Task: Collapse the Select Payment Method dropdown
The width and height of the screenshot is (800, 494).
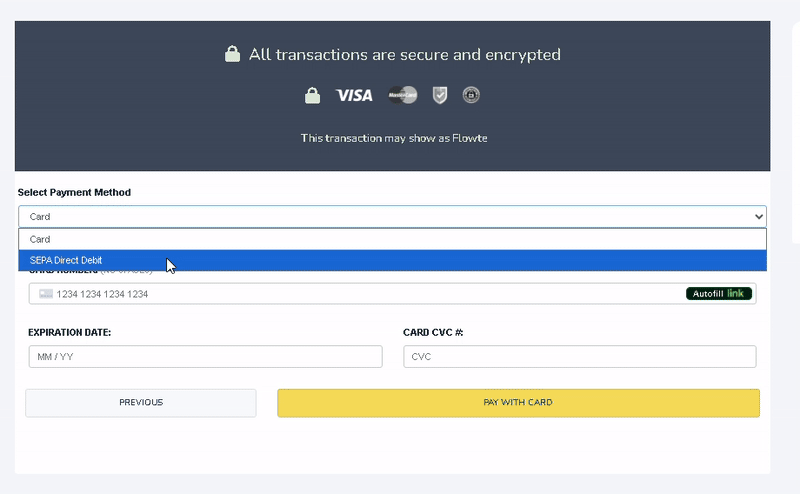Action: point(392,216)
